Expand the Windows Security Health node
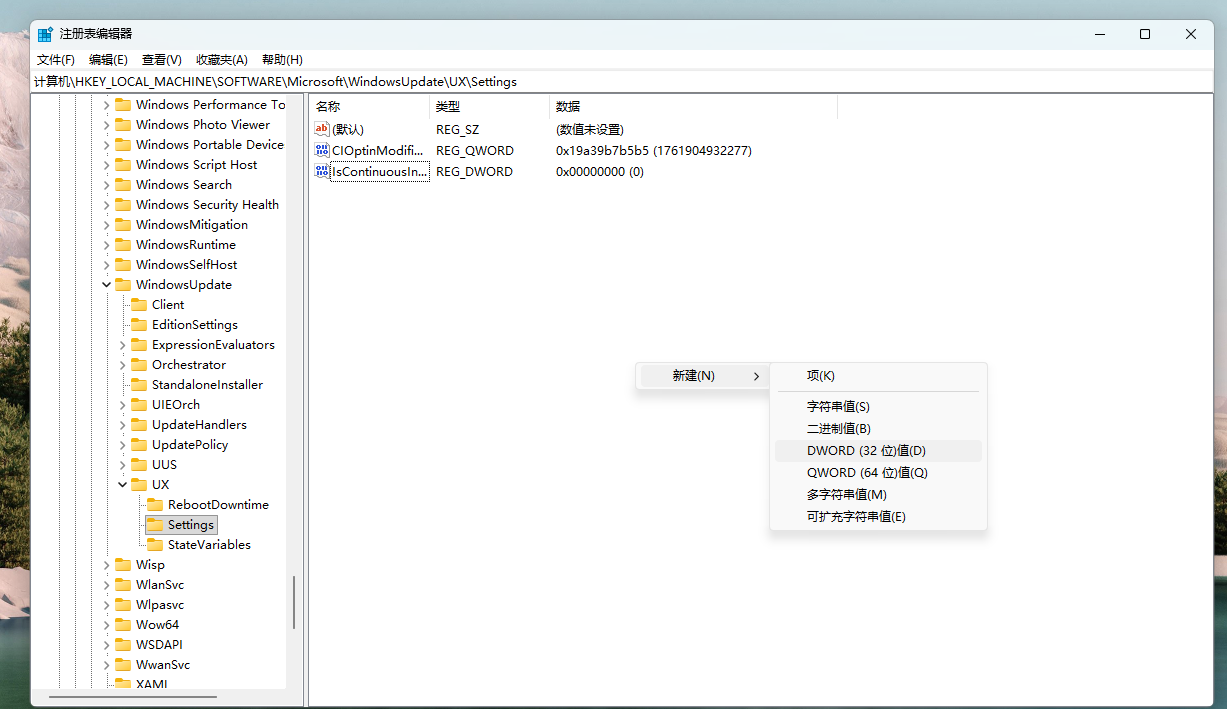 click(107, 205)
